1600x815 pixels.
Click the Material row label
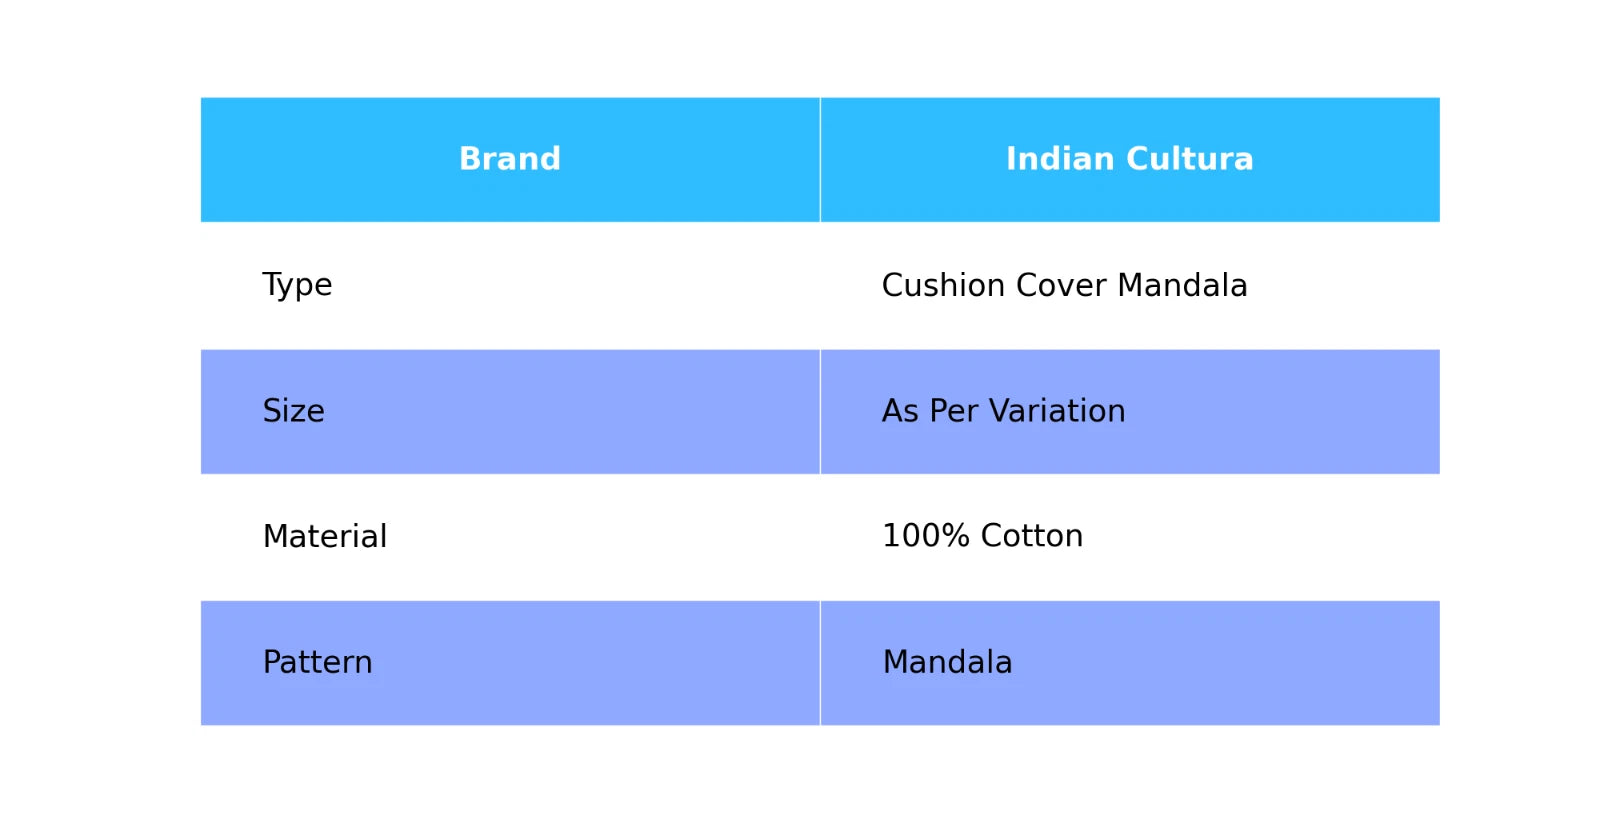tap(324, 537)
